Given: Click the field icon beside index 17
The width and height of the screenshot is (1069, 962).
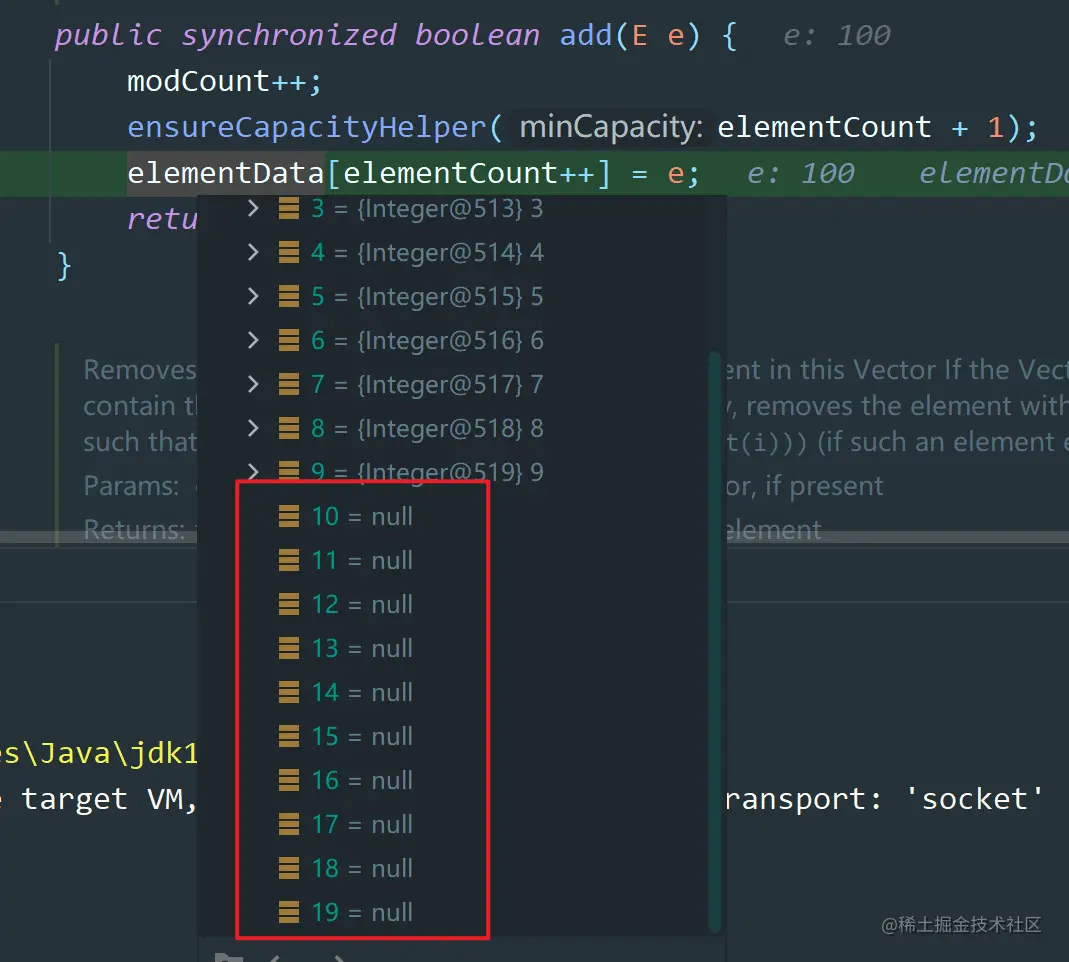Looking at the screenshot, I should click(x=289, y=824).
